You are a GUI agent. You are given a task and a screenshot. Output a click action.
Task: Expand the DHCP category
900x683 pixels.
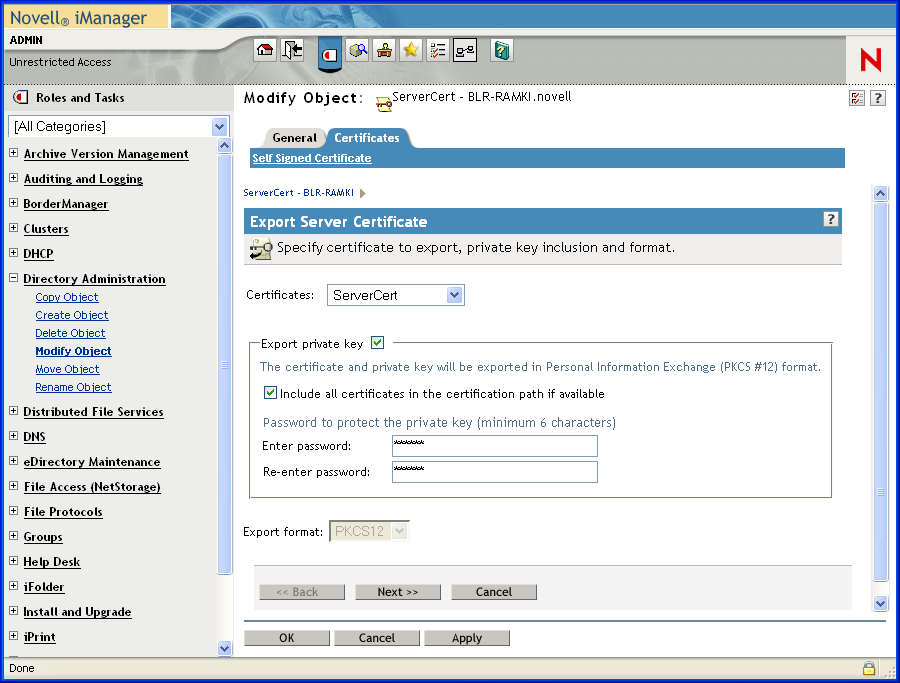click(x=14, y=253)
